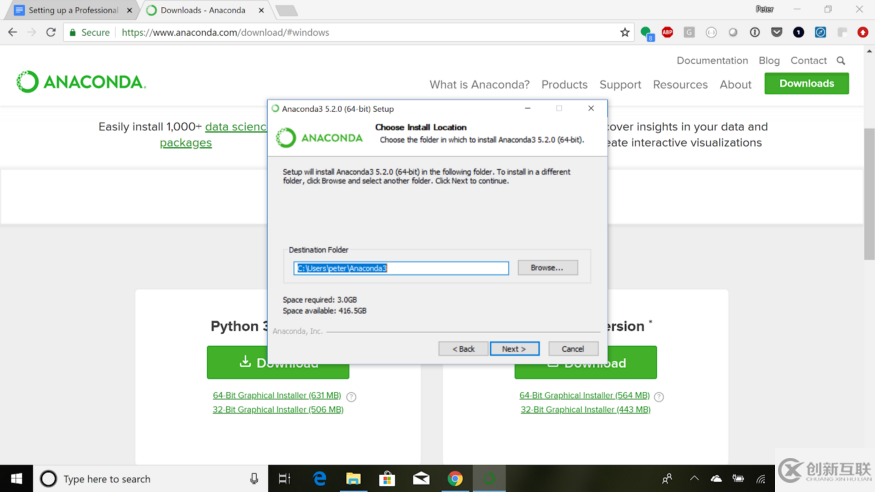Click the Chrome icon in the taskbar
The height and width of the screenshot is (492, 875).
coord(455,479)
